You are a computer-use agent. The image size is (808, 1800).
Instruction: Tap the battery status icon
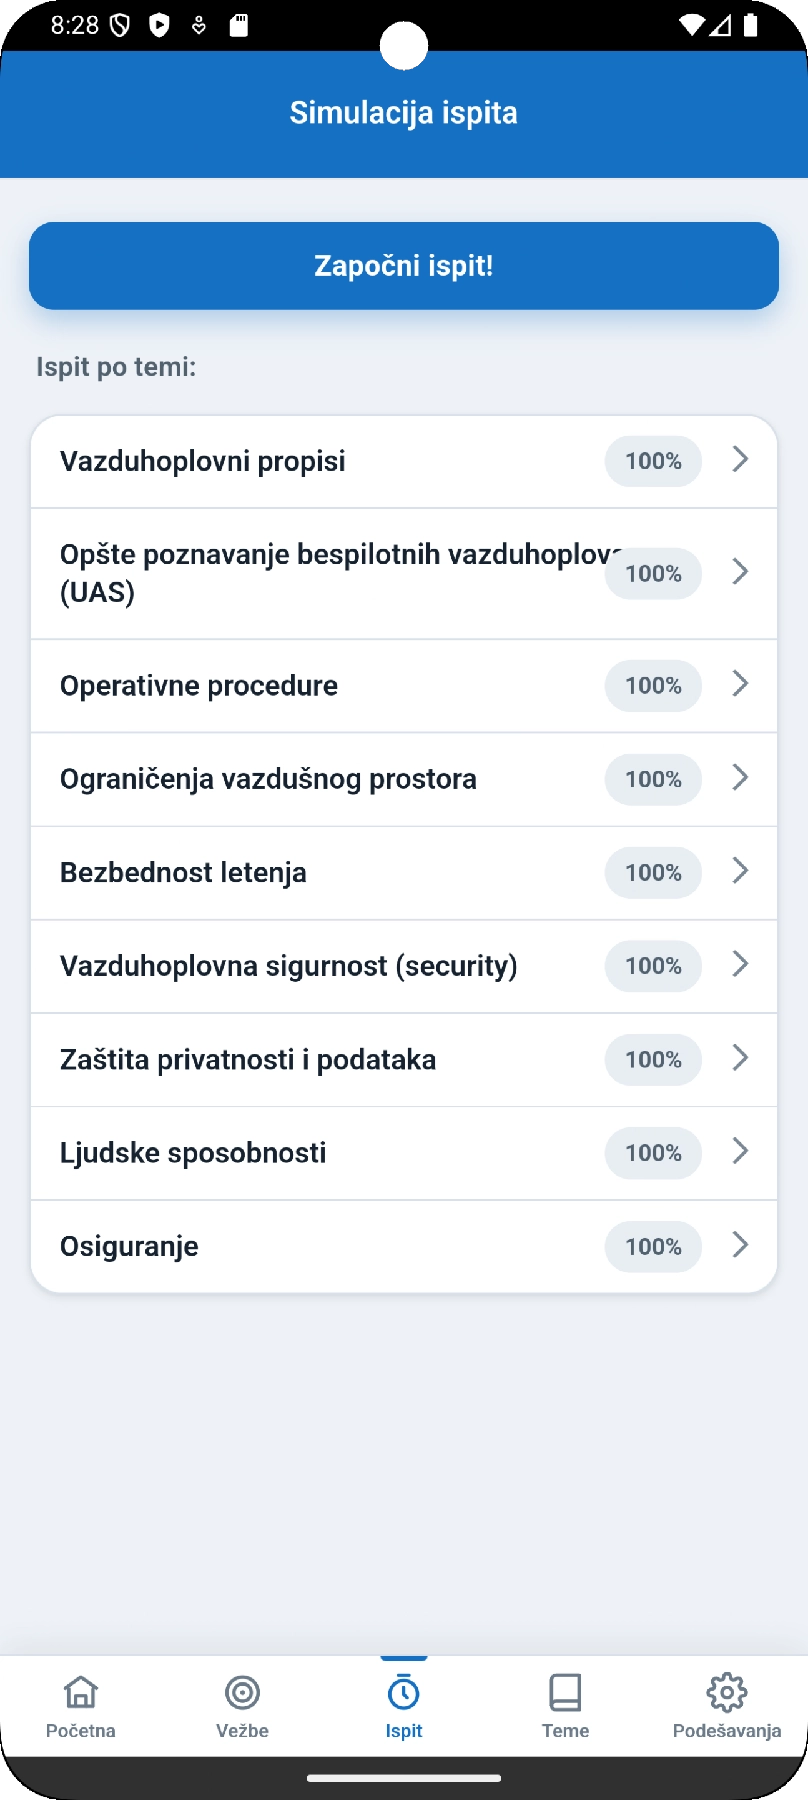click(x=751, y=25)
